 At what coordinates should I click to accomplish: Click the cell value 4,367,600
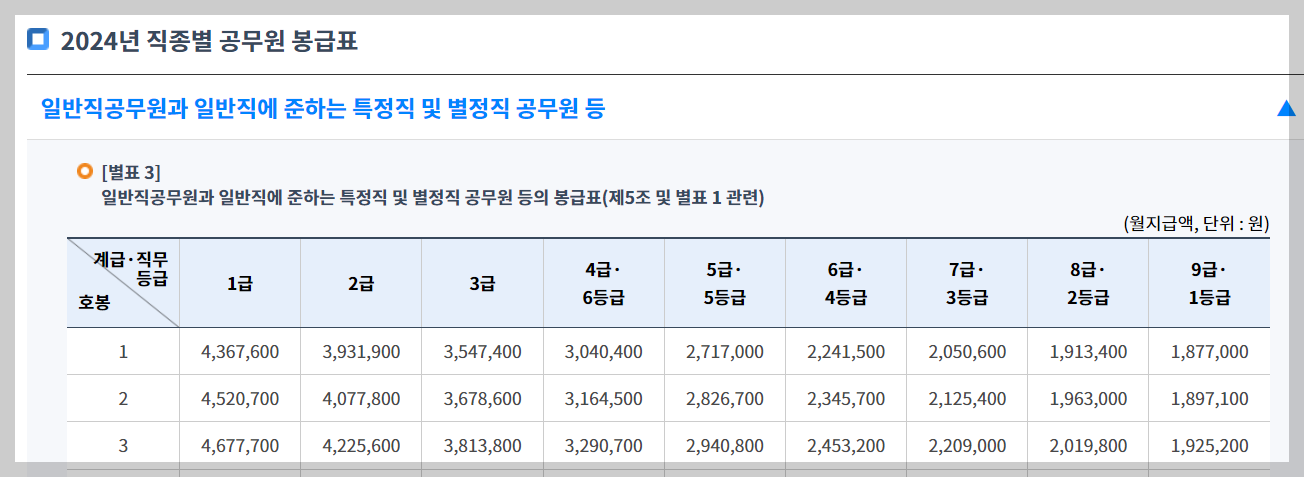(240, 352)
